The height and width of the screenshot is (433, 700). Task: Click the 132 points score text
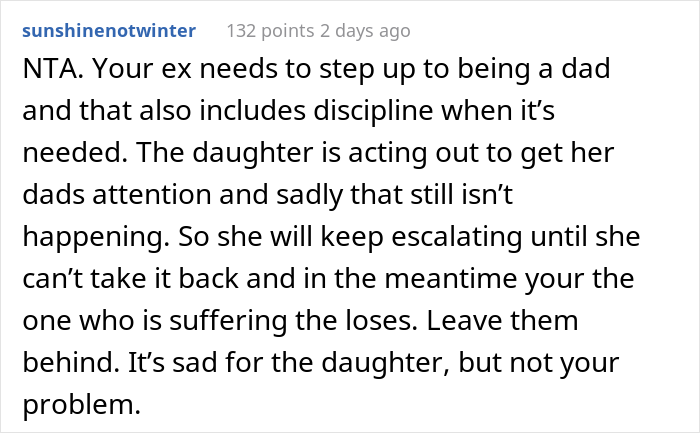[x=271, y=31]
